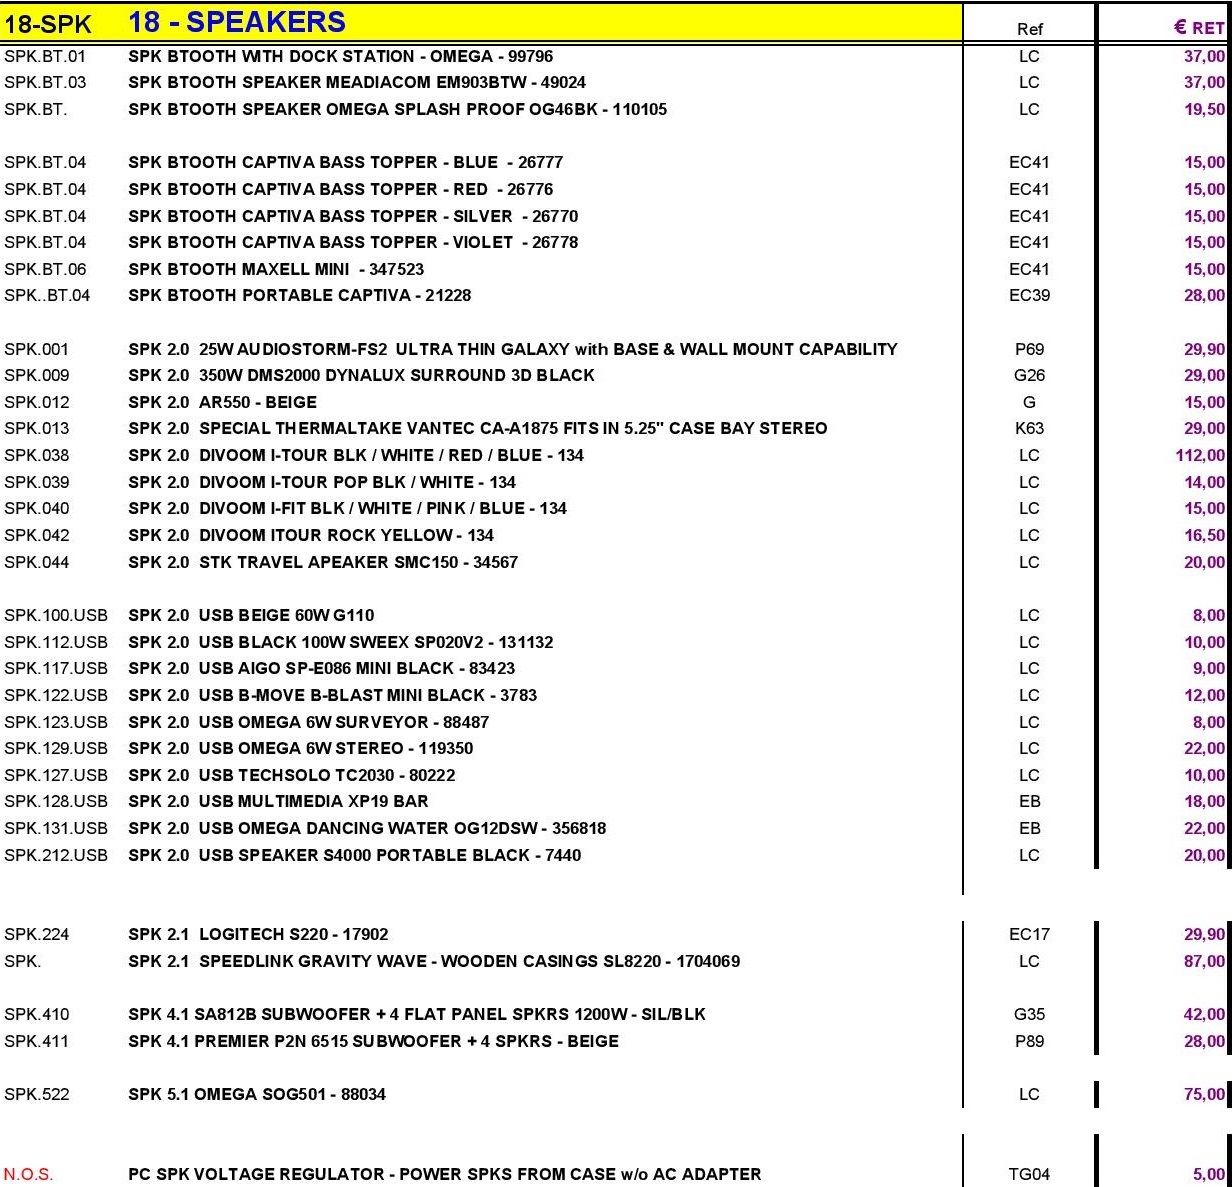Screen dimensions: 1232x1187
Task: Click the 'EB' ref for Multimedia XP19 Bar
Action: coord(1029,801)
